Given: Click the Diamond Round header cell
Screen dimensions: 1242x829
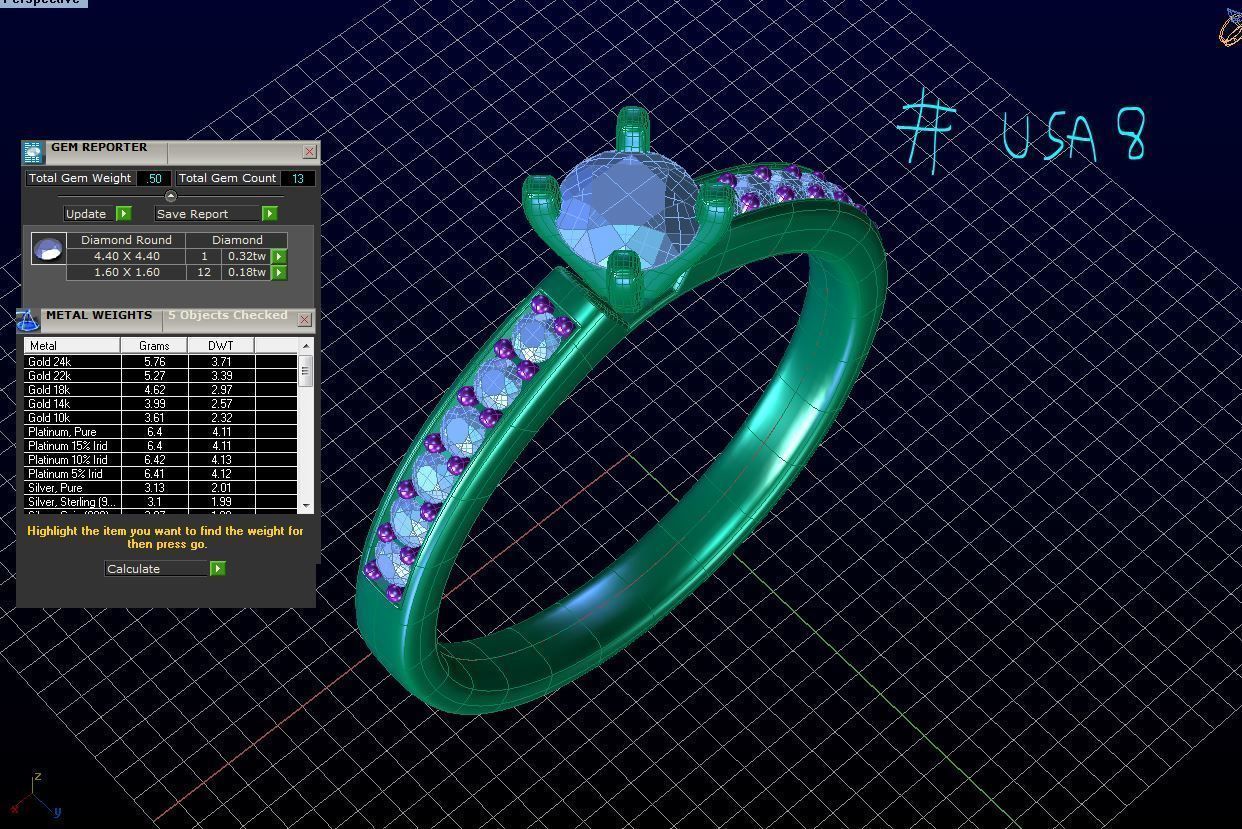Looking at the screenshot, I should (x=126, y=240).
